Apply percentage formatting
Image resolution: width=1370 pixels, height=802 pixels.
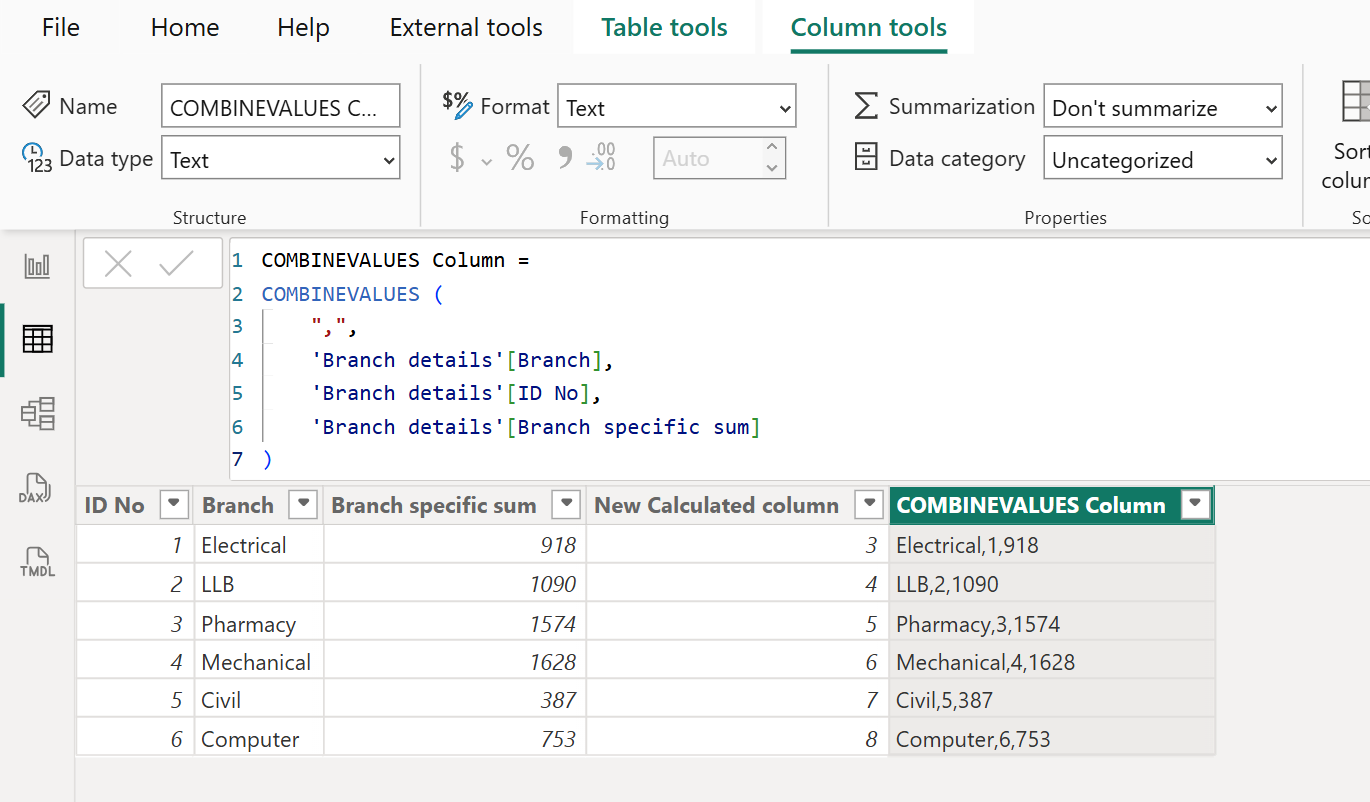click(520, 158)
